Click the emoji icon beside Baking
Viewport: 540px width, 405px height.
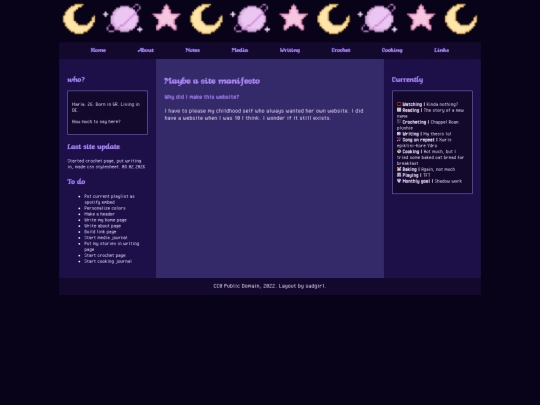point(399,169)
